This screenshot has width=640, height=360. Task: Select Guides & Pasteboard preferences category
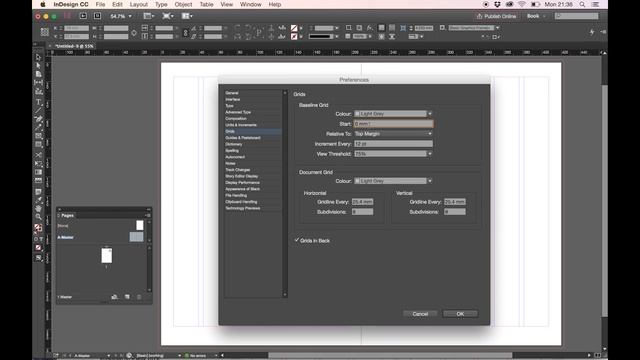pos(252,138)
